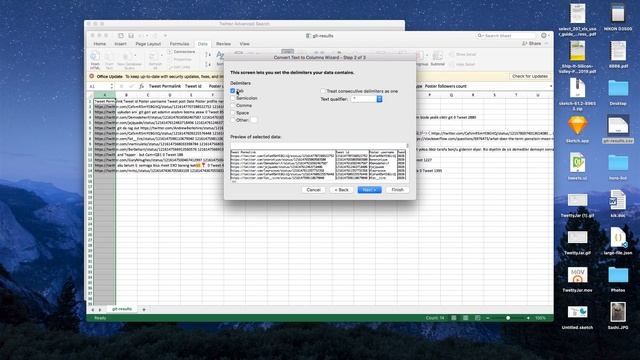640x360 pixels.
Task: Switch to the Review ribbon tab
Action: (x=223, y=44)
